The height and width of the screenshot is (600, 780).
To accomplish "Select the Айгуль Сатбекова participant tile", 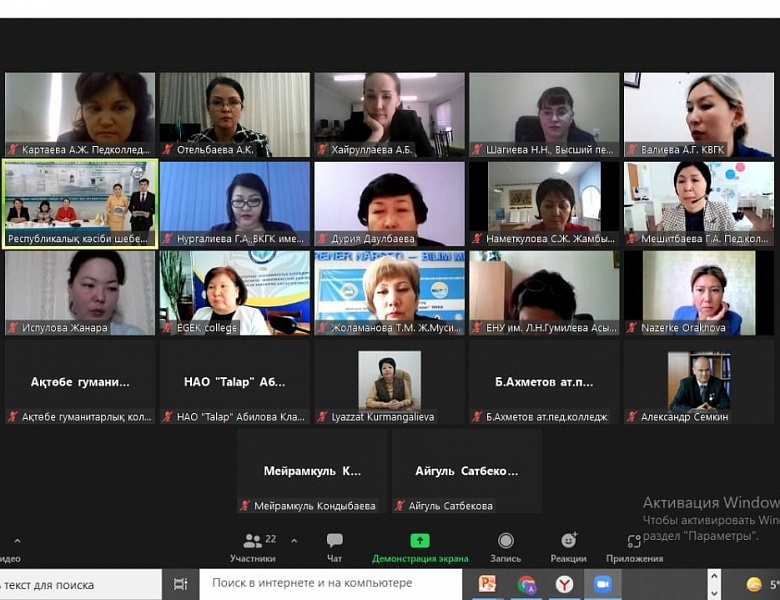I will click(x=467, y=471).
